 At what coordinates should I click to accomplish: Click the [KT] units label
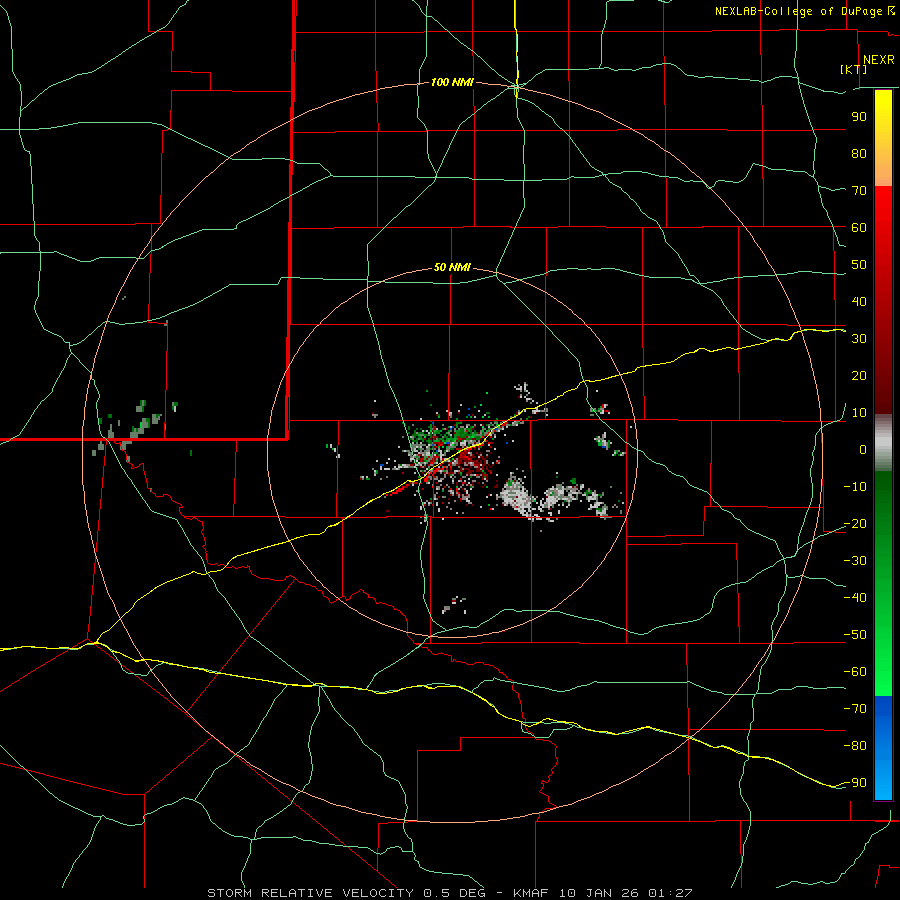coord(854,69)
